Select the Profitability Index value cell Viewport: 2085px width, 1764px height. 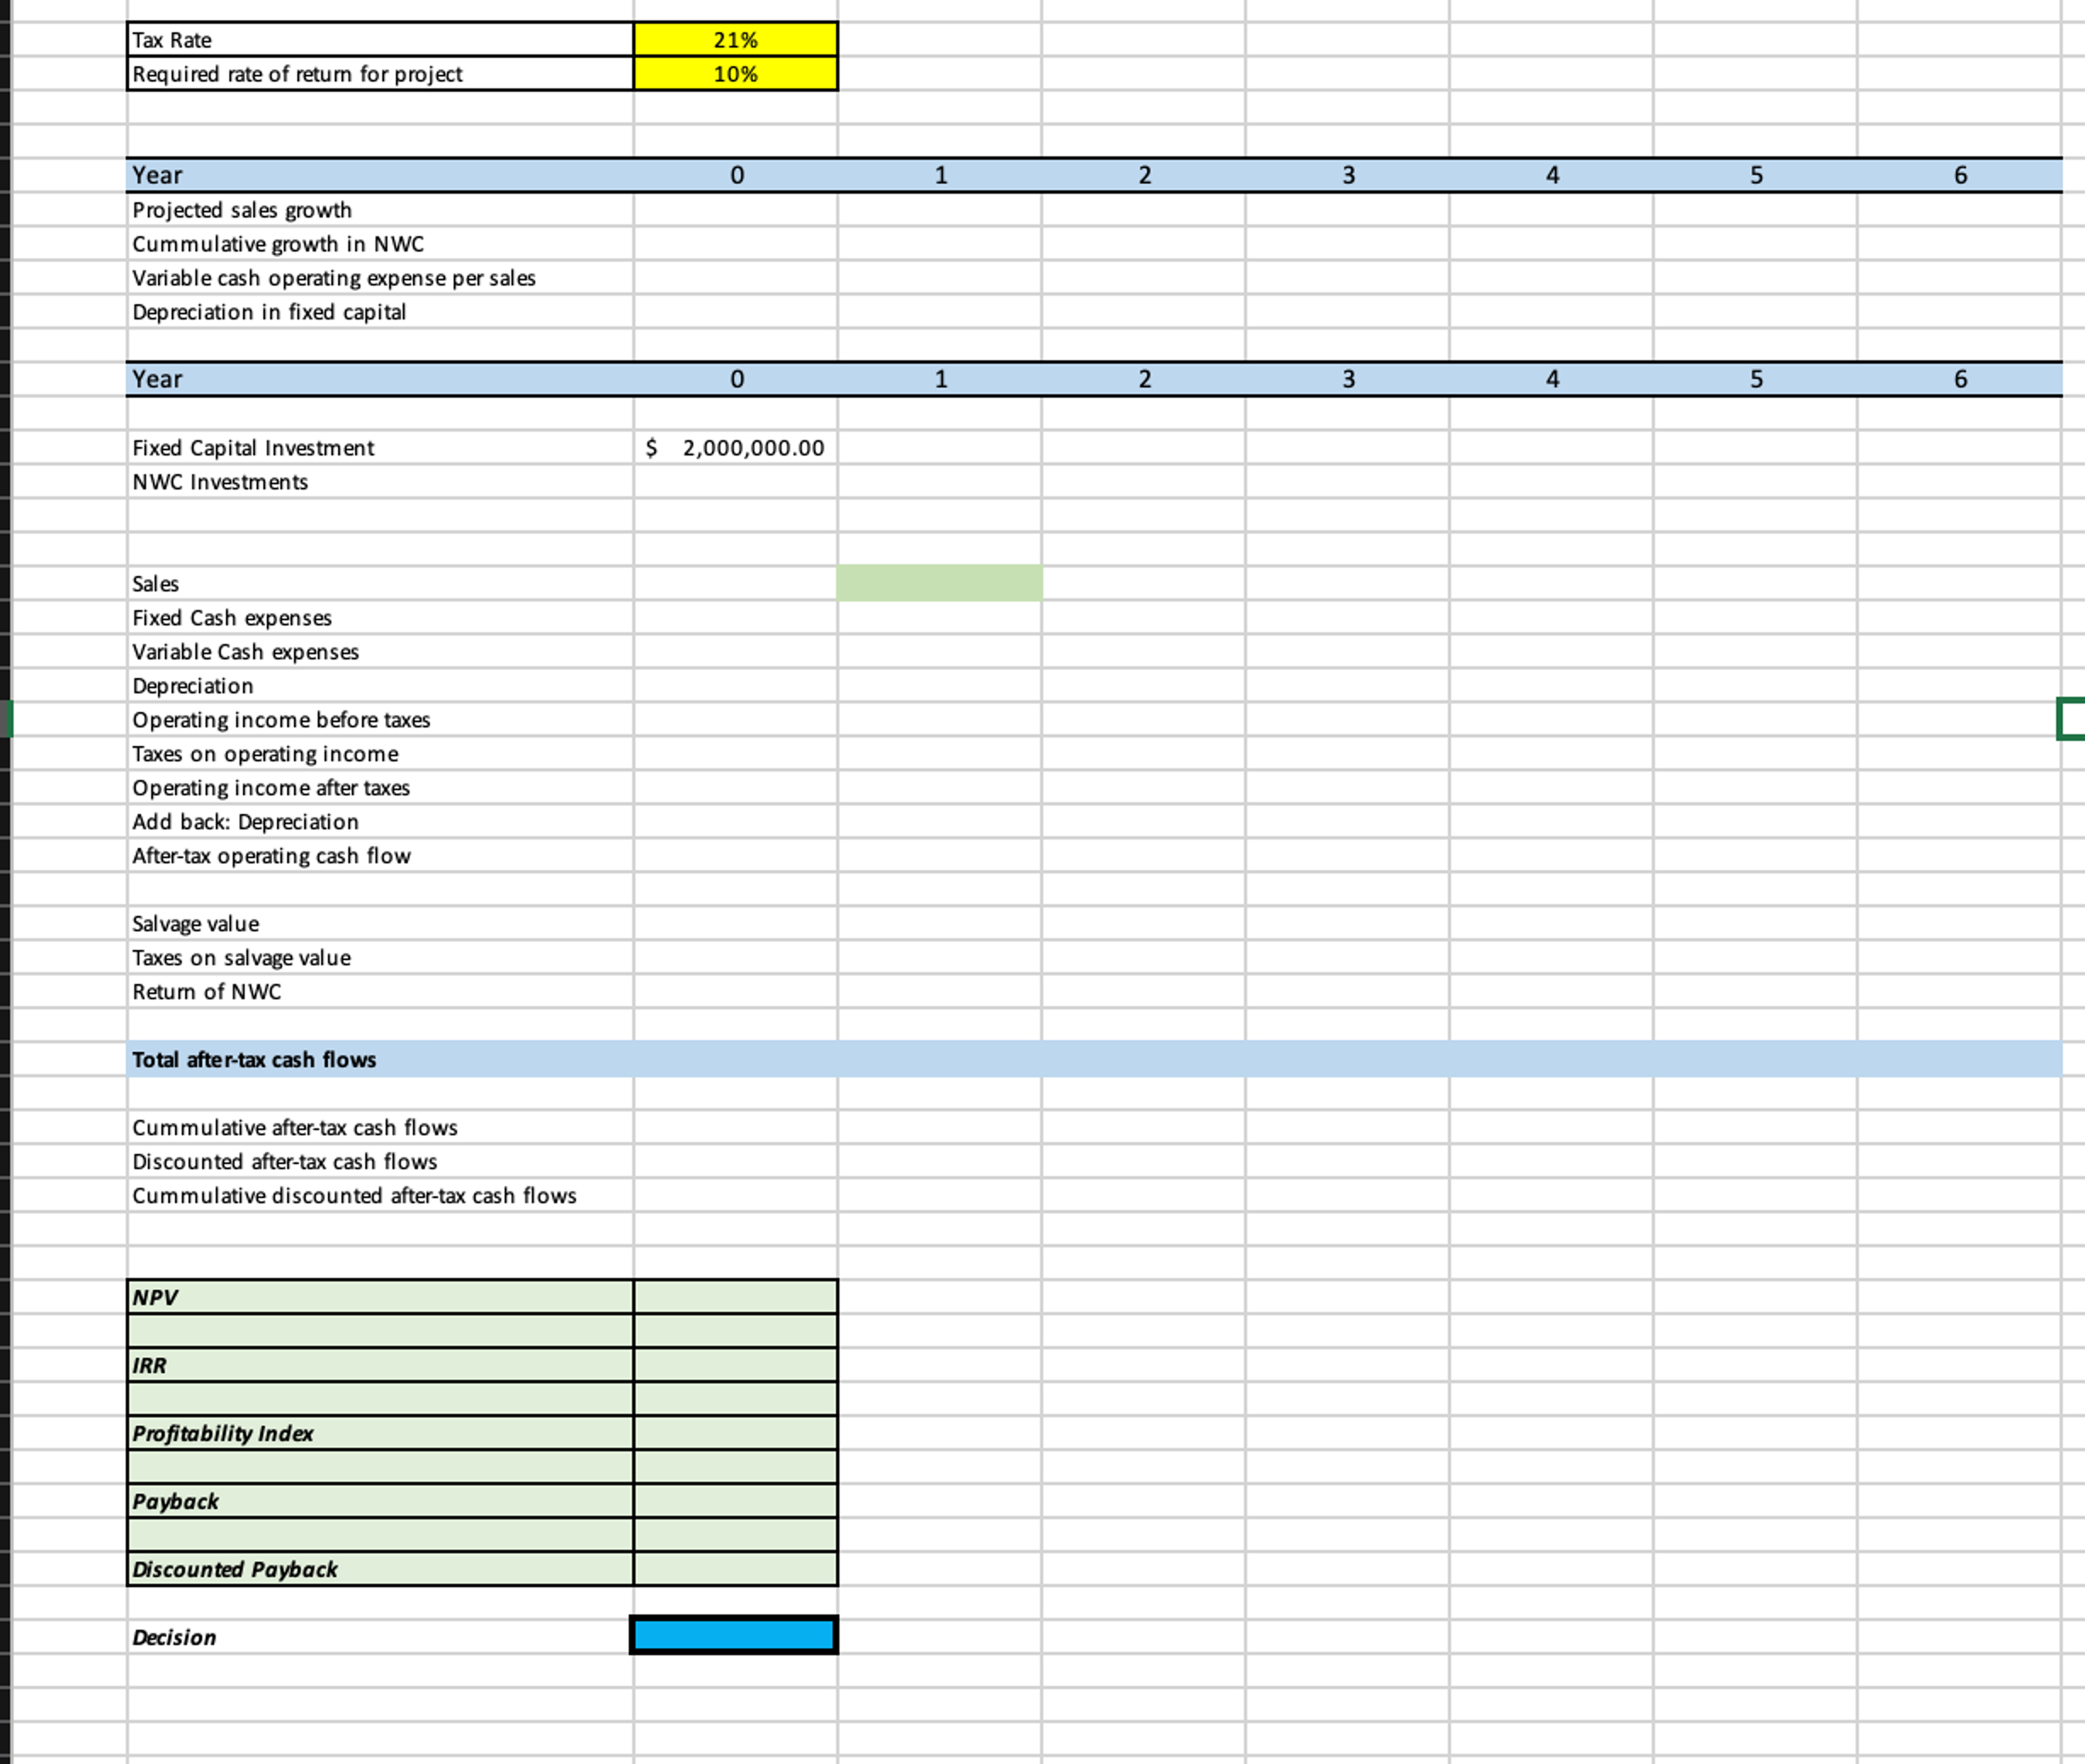point(735,1433)
